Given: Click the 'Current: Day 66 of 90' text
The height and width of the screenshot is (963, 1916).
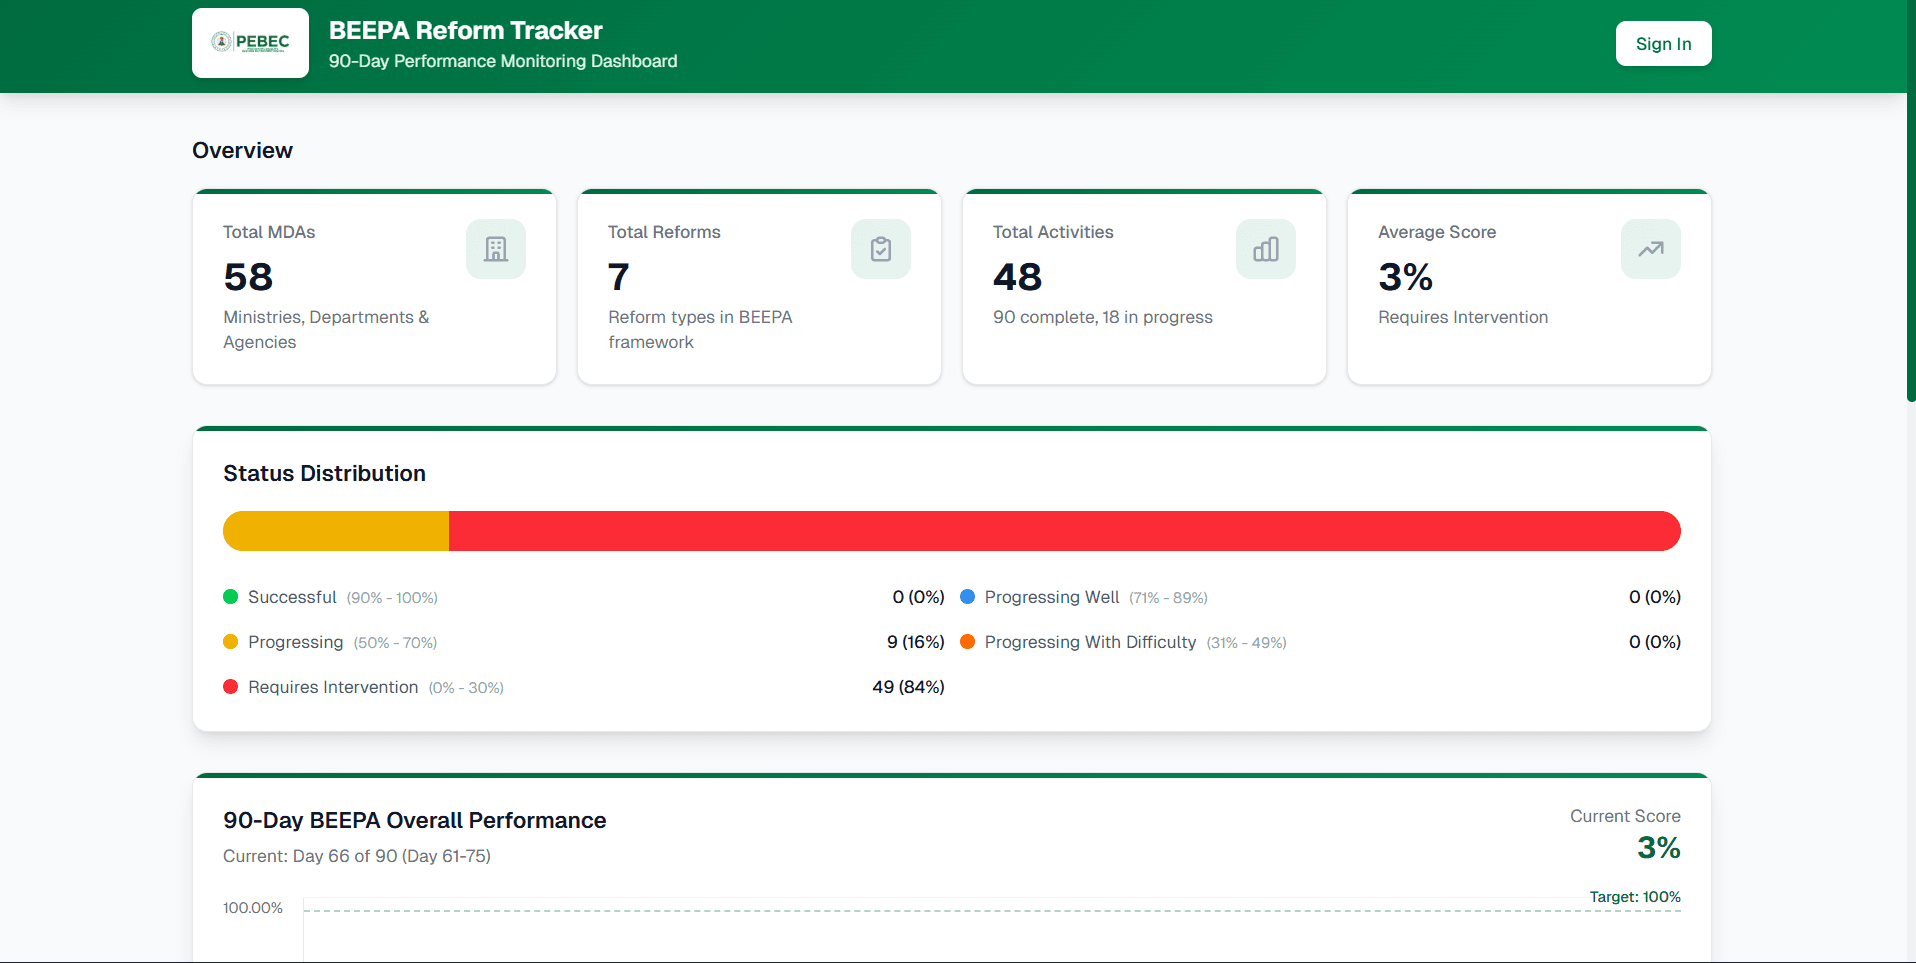Looking at the screenshot, I should tap(356, 856).
